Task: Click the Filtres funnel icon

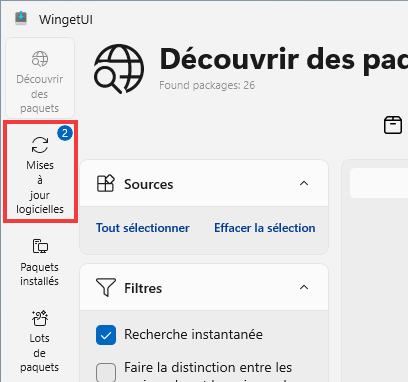Action: click(x=106, y=287)
